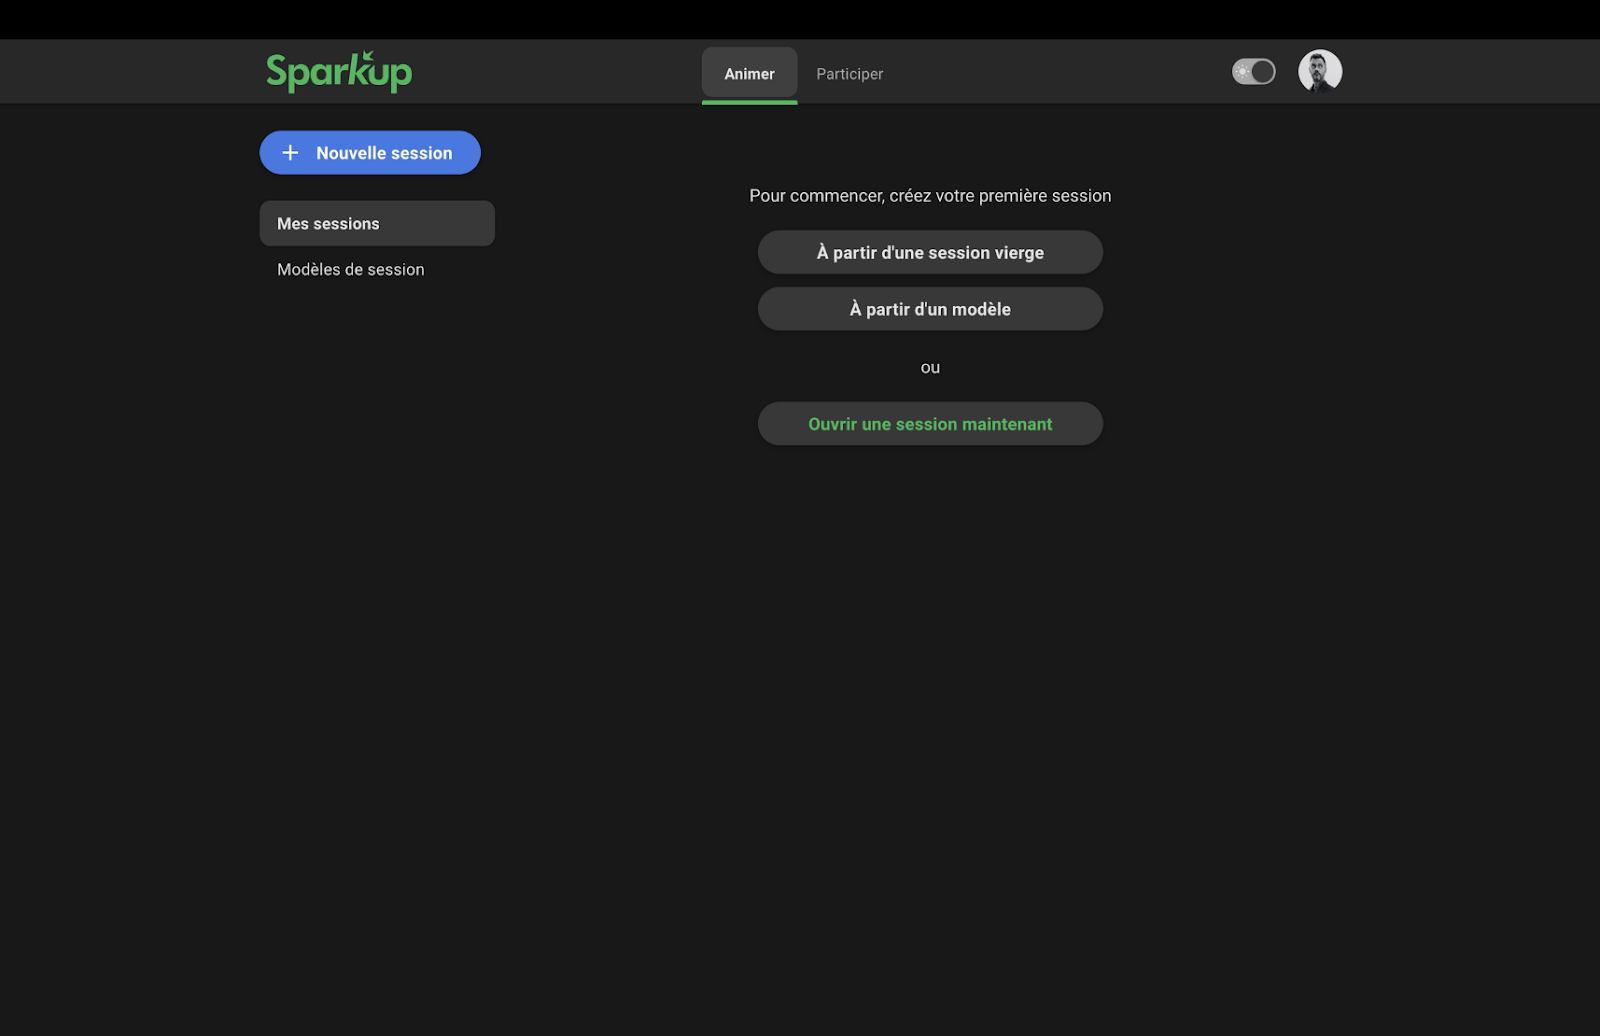
Task: Choose À partir d'un modèle
Action: (x=930, y=310)
